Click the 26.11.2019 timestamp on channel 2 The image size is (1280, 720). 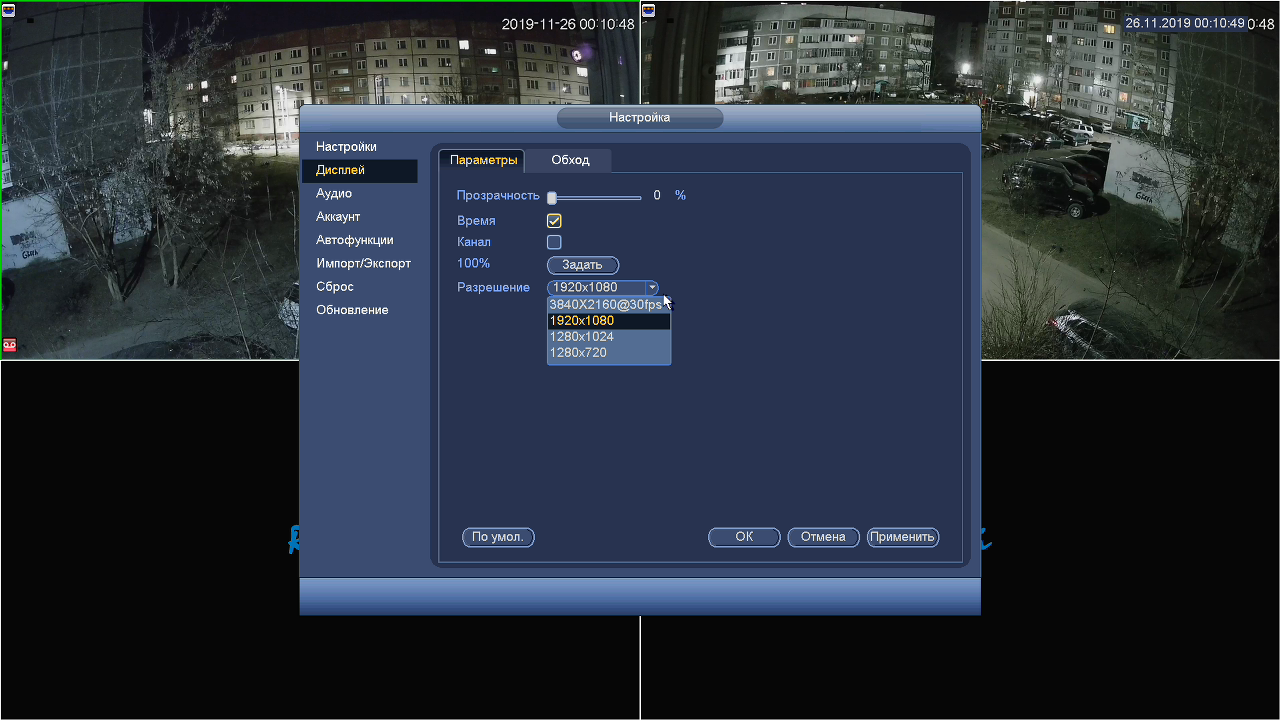tap(1186, 23)
